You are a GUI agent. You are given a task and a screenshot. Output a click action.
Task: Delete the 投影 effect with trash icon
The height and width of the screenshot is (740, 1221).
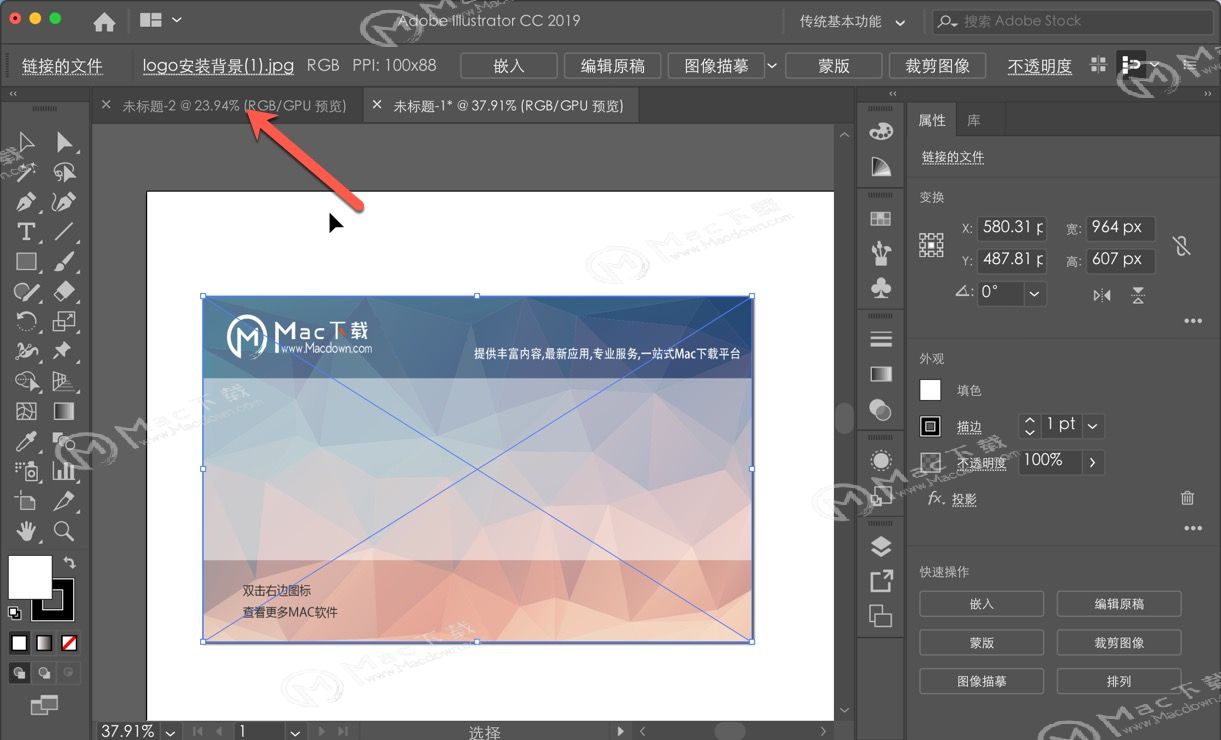click(x=1187, y=498)
